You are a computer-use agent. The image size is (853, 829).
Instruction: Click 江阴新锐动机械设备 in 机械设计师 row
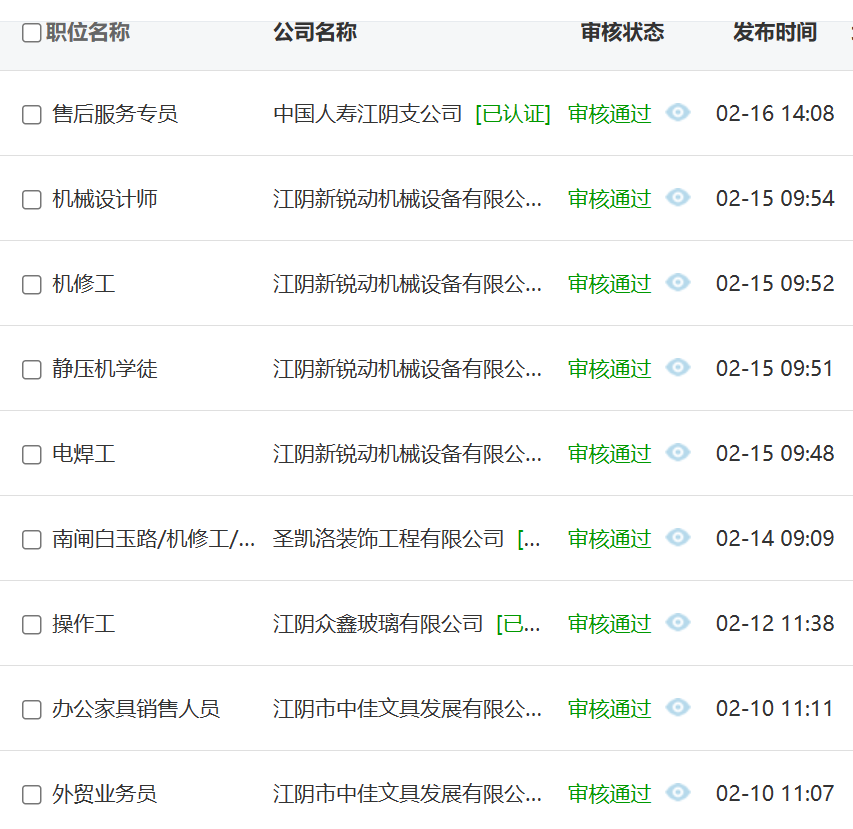click(407, 199)
